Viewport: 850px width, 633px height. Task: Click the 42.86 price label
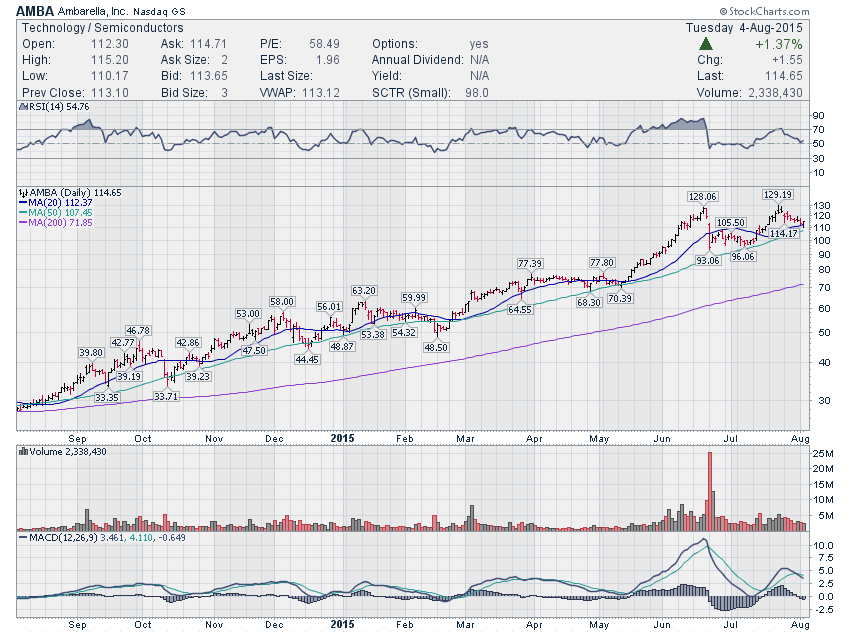[188, 343]
